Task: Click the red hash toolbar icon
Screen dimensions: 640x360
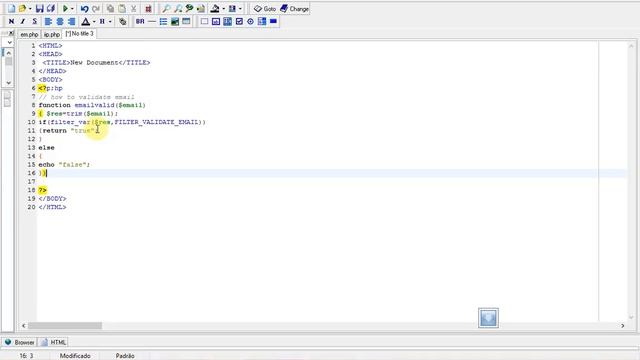Action: click(x=148, y=9)
